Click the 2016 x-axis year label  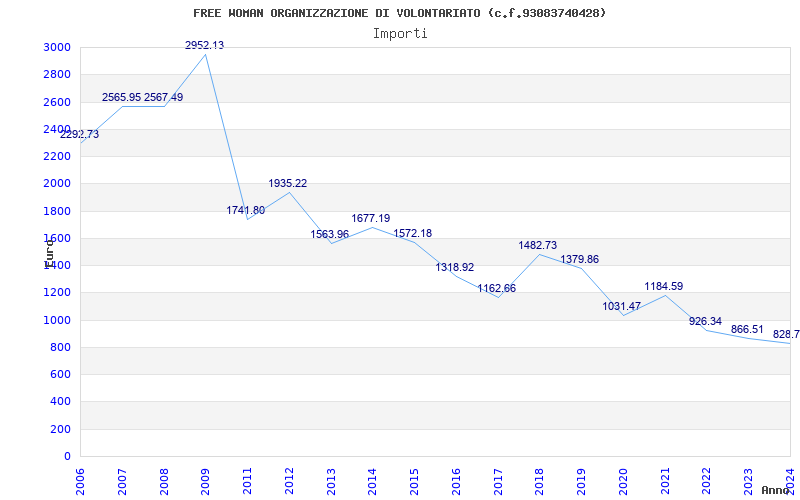tap(456, 482)
